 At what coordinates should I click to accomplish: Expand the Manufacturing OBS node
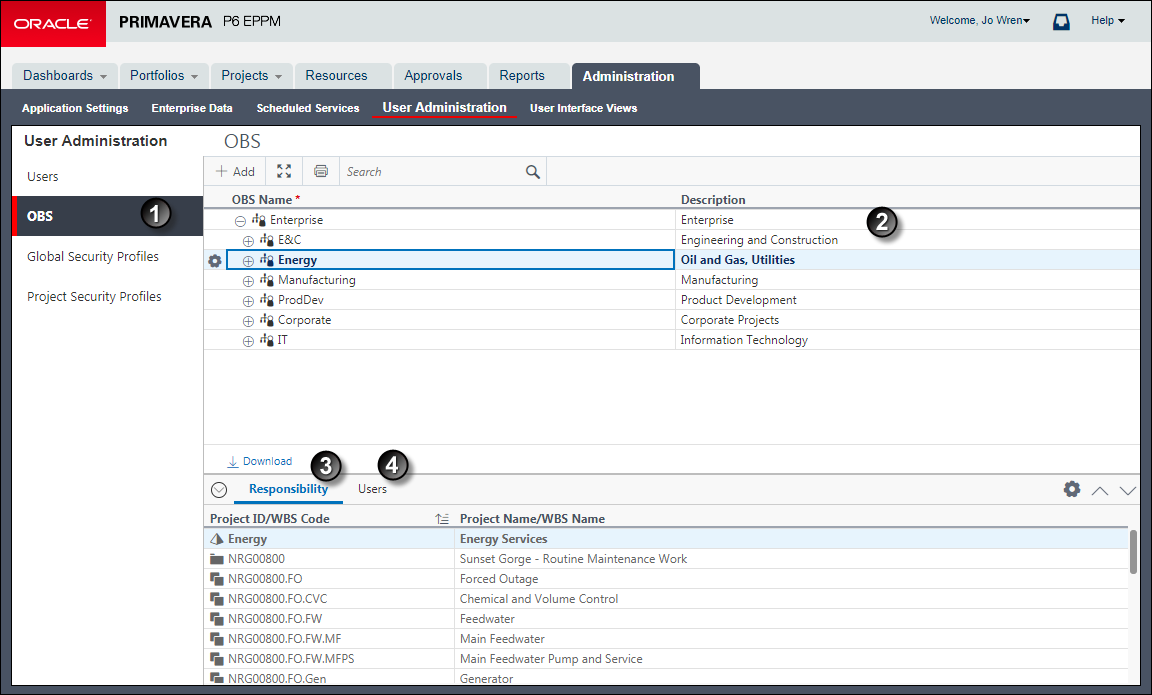248,281
